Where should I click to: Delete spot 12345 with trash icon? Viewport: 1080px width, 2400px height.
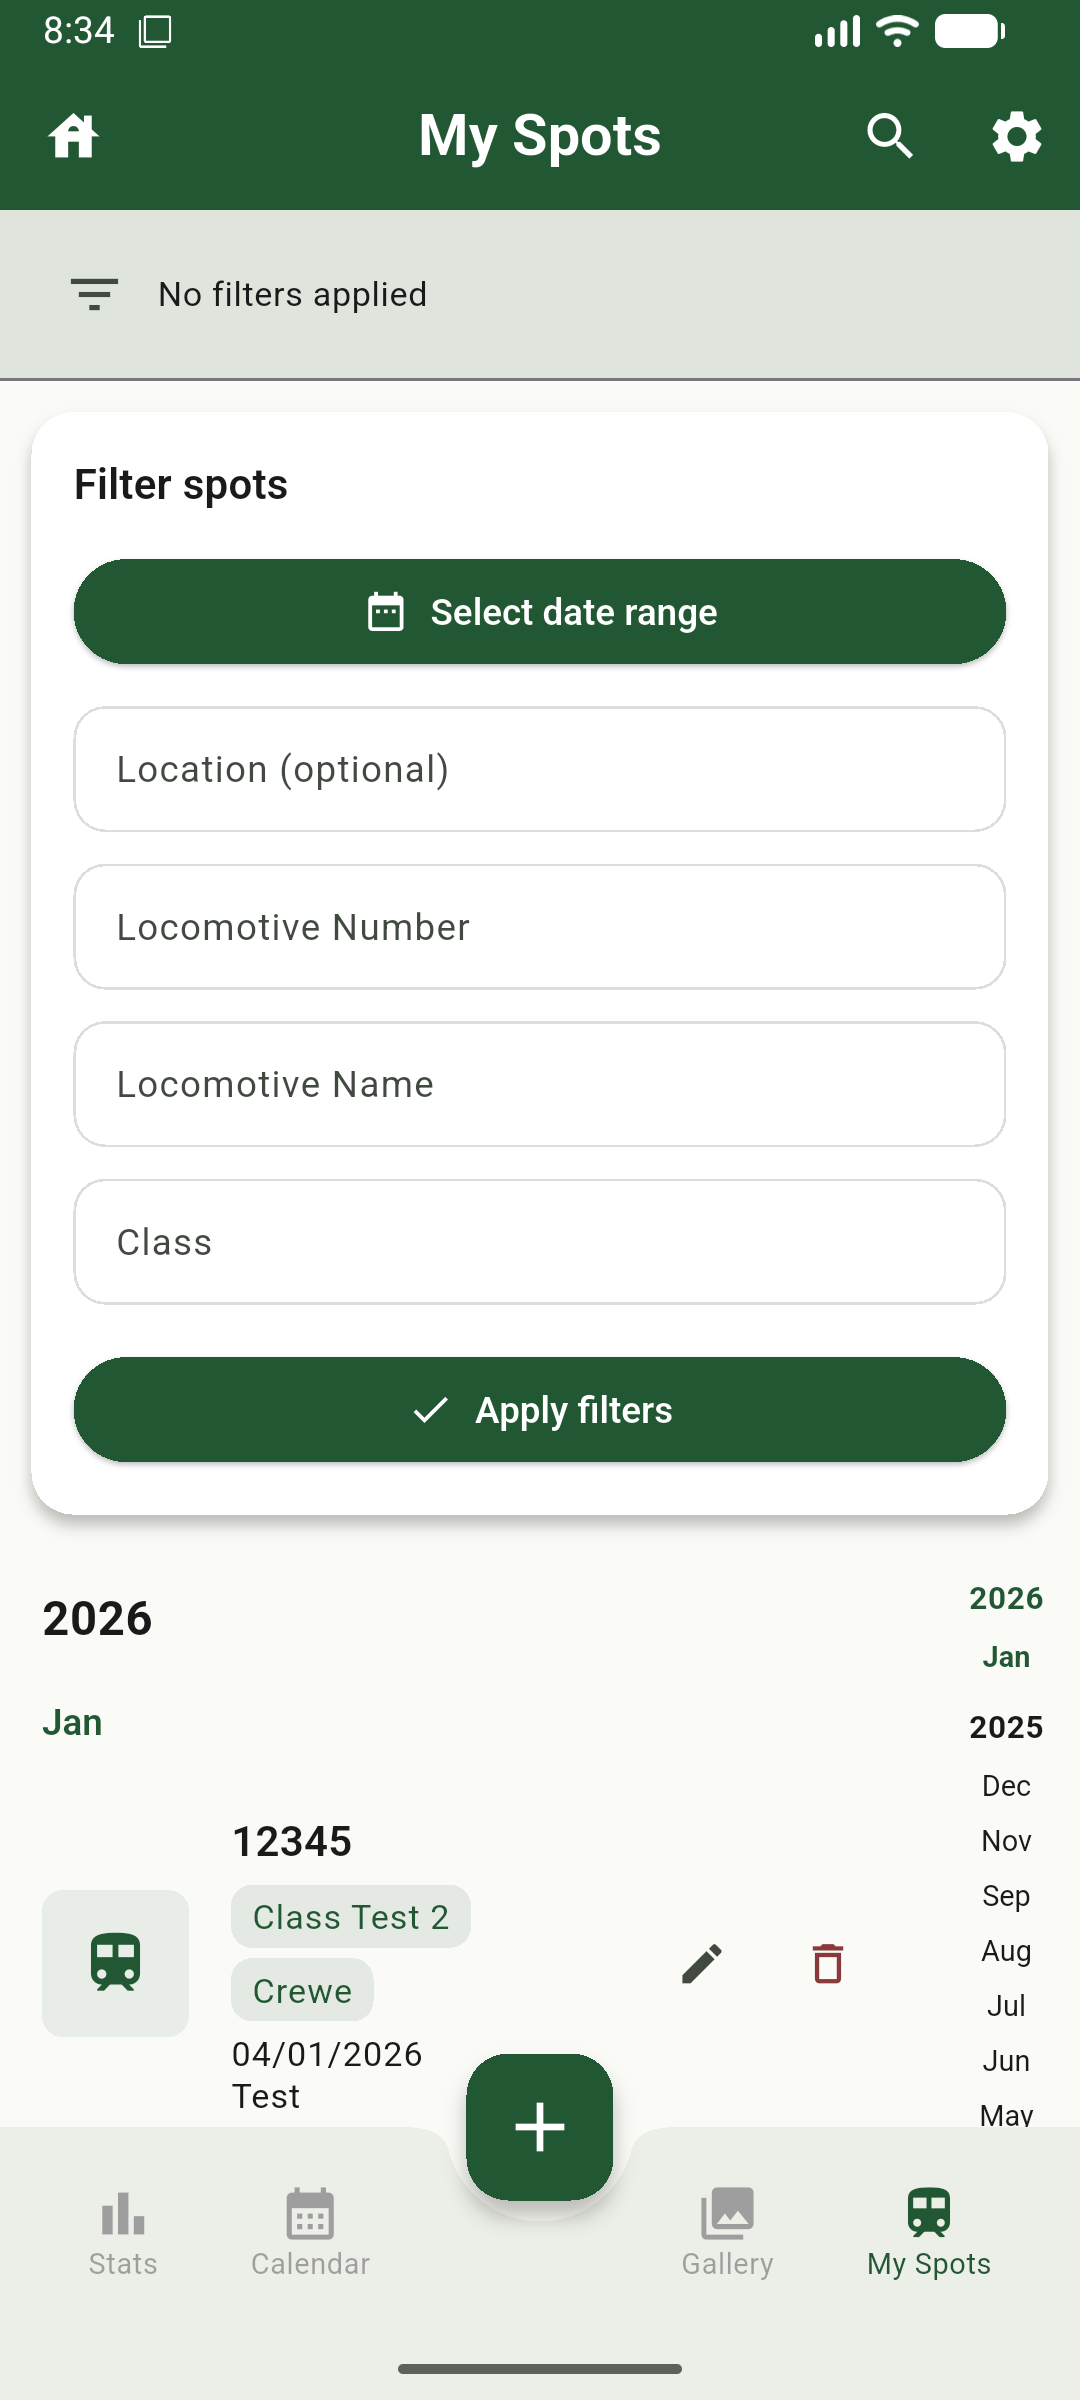(x=828, y=1964)
